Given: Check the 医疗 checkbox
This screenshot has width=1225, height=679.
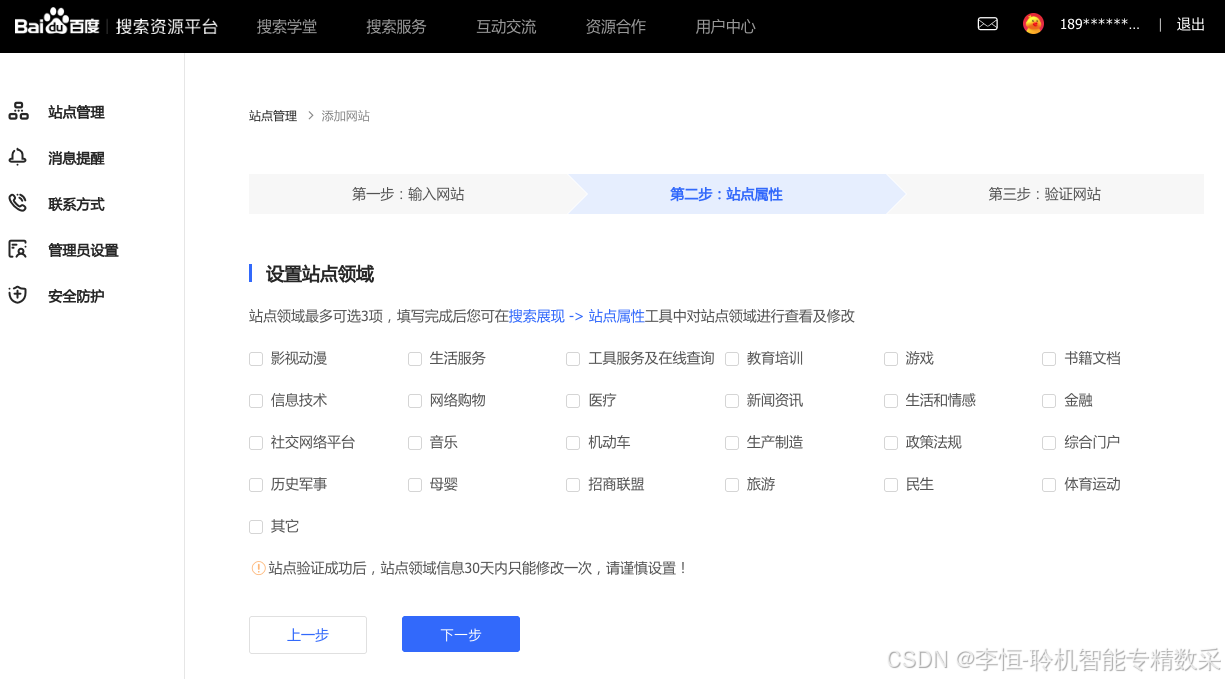Looking at the screenshot, I should [x=573, y=401].
